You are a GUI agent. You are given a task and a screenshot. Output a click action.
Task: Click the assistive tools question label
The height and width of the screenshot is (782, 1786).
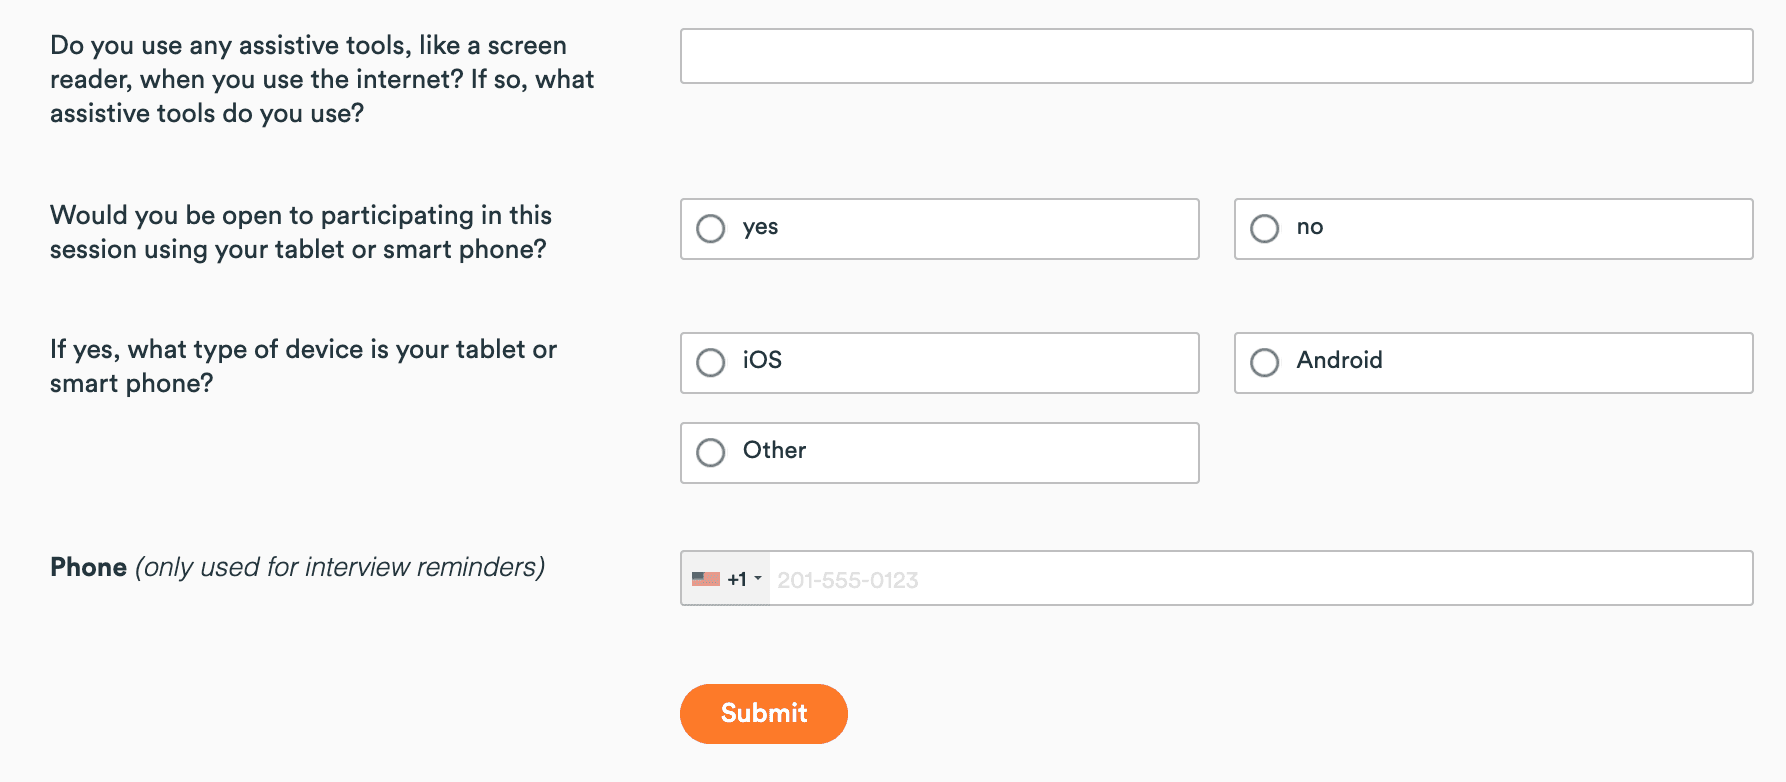tap(322, 79)
